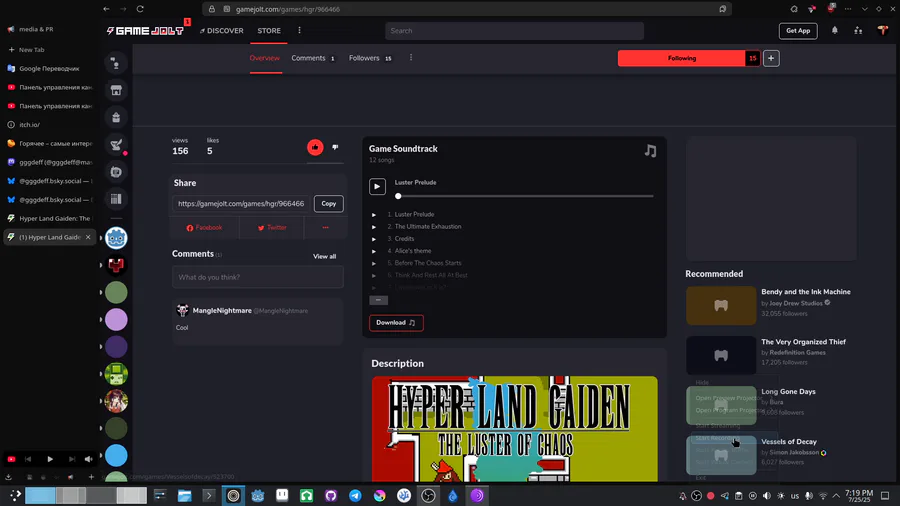This screenshot has height=506, width=900.
Task: Open the browser more menu
Action: (848, 9)
